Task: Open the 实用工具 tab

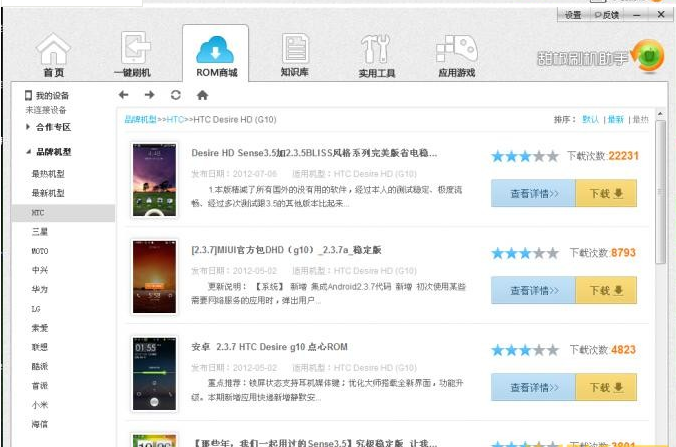Action: [x=376, y=55]
